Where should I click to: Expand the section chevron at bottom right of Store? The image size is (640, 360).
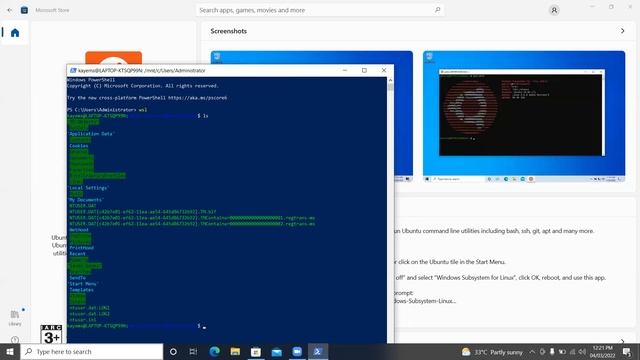(622, 340)
